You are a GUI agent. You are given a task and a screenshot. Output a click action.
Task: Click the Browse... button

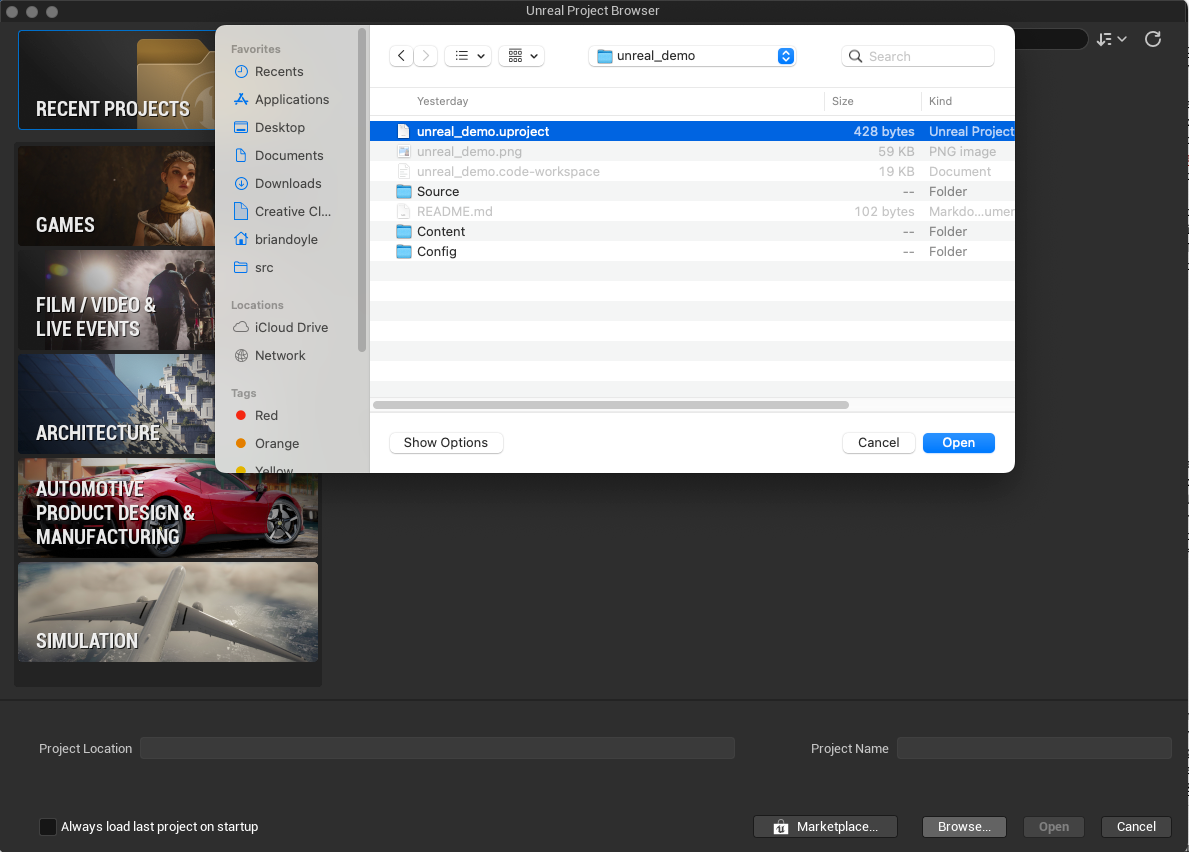(x=965, y=826)
